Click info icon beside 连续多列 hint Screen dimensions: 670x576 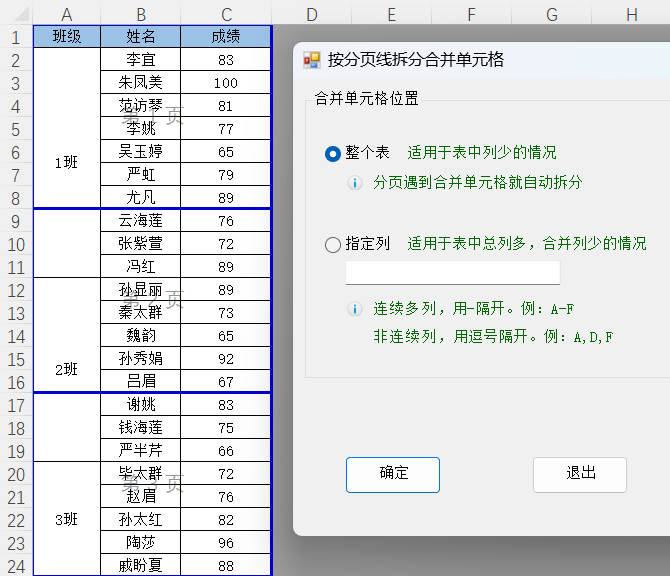[354, 309]
